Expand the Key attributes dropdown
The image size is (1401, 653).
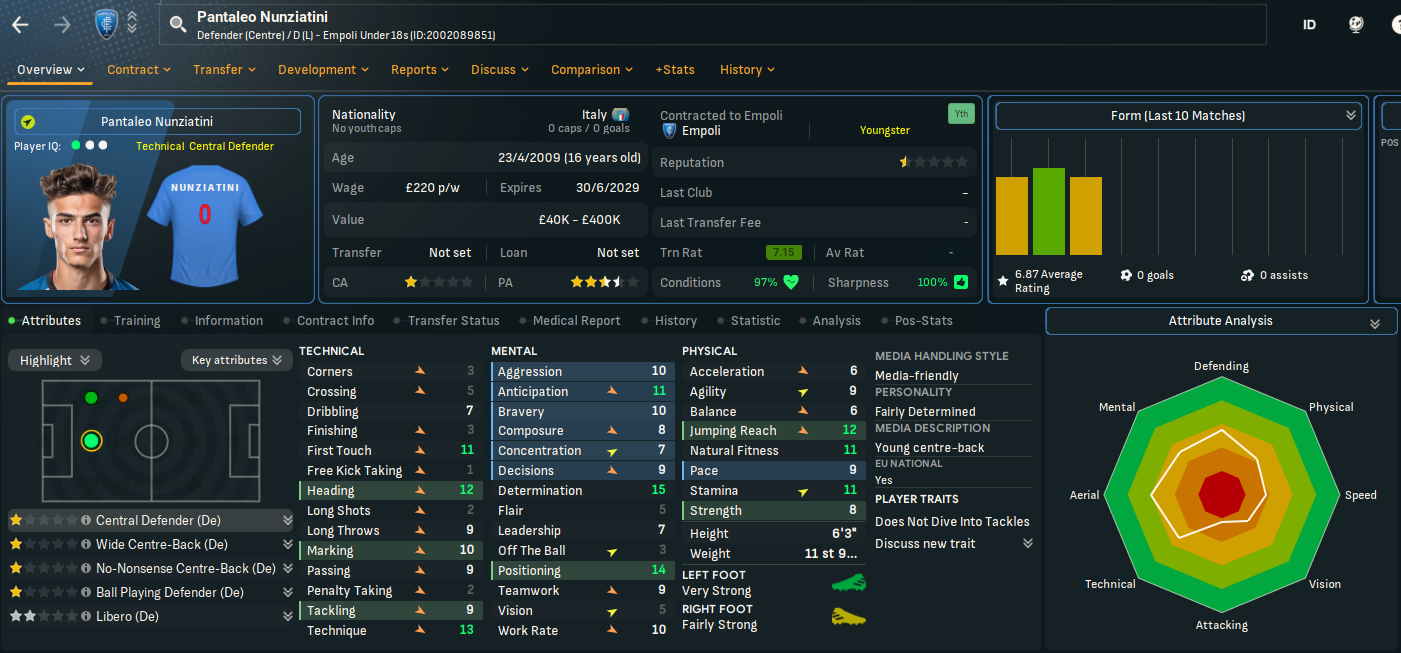pyautogui.click(x=236, y=360)
